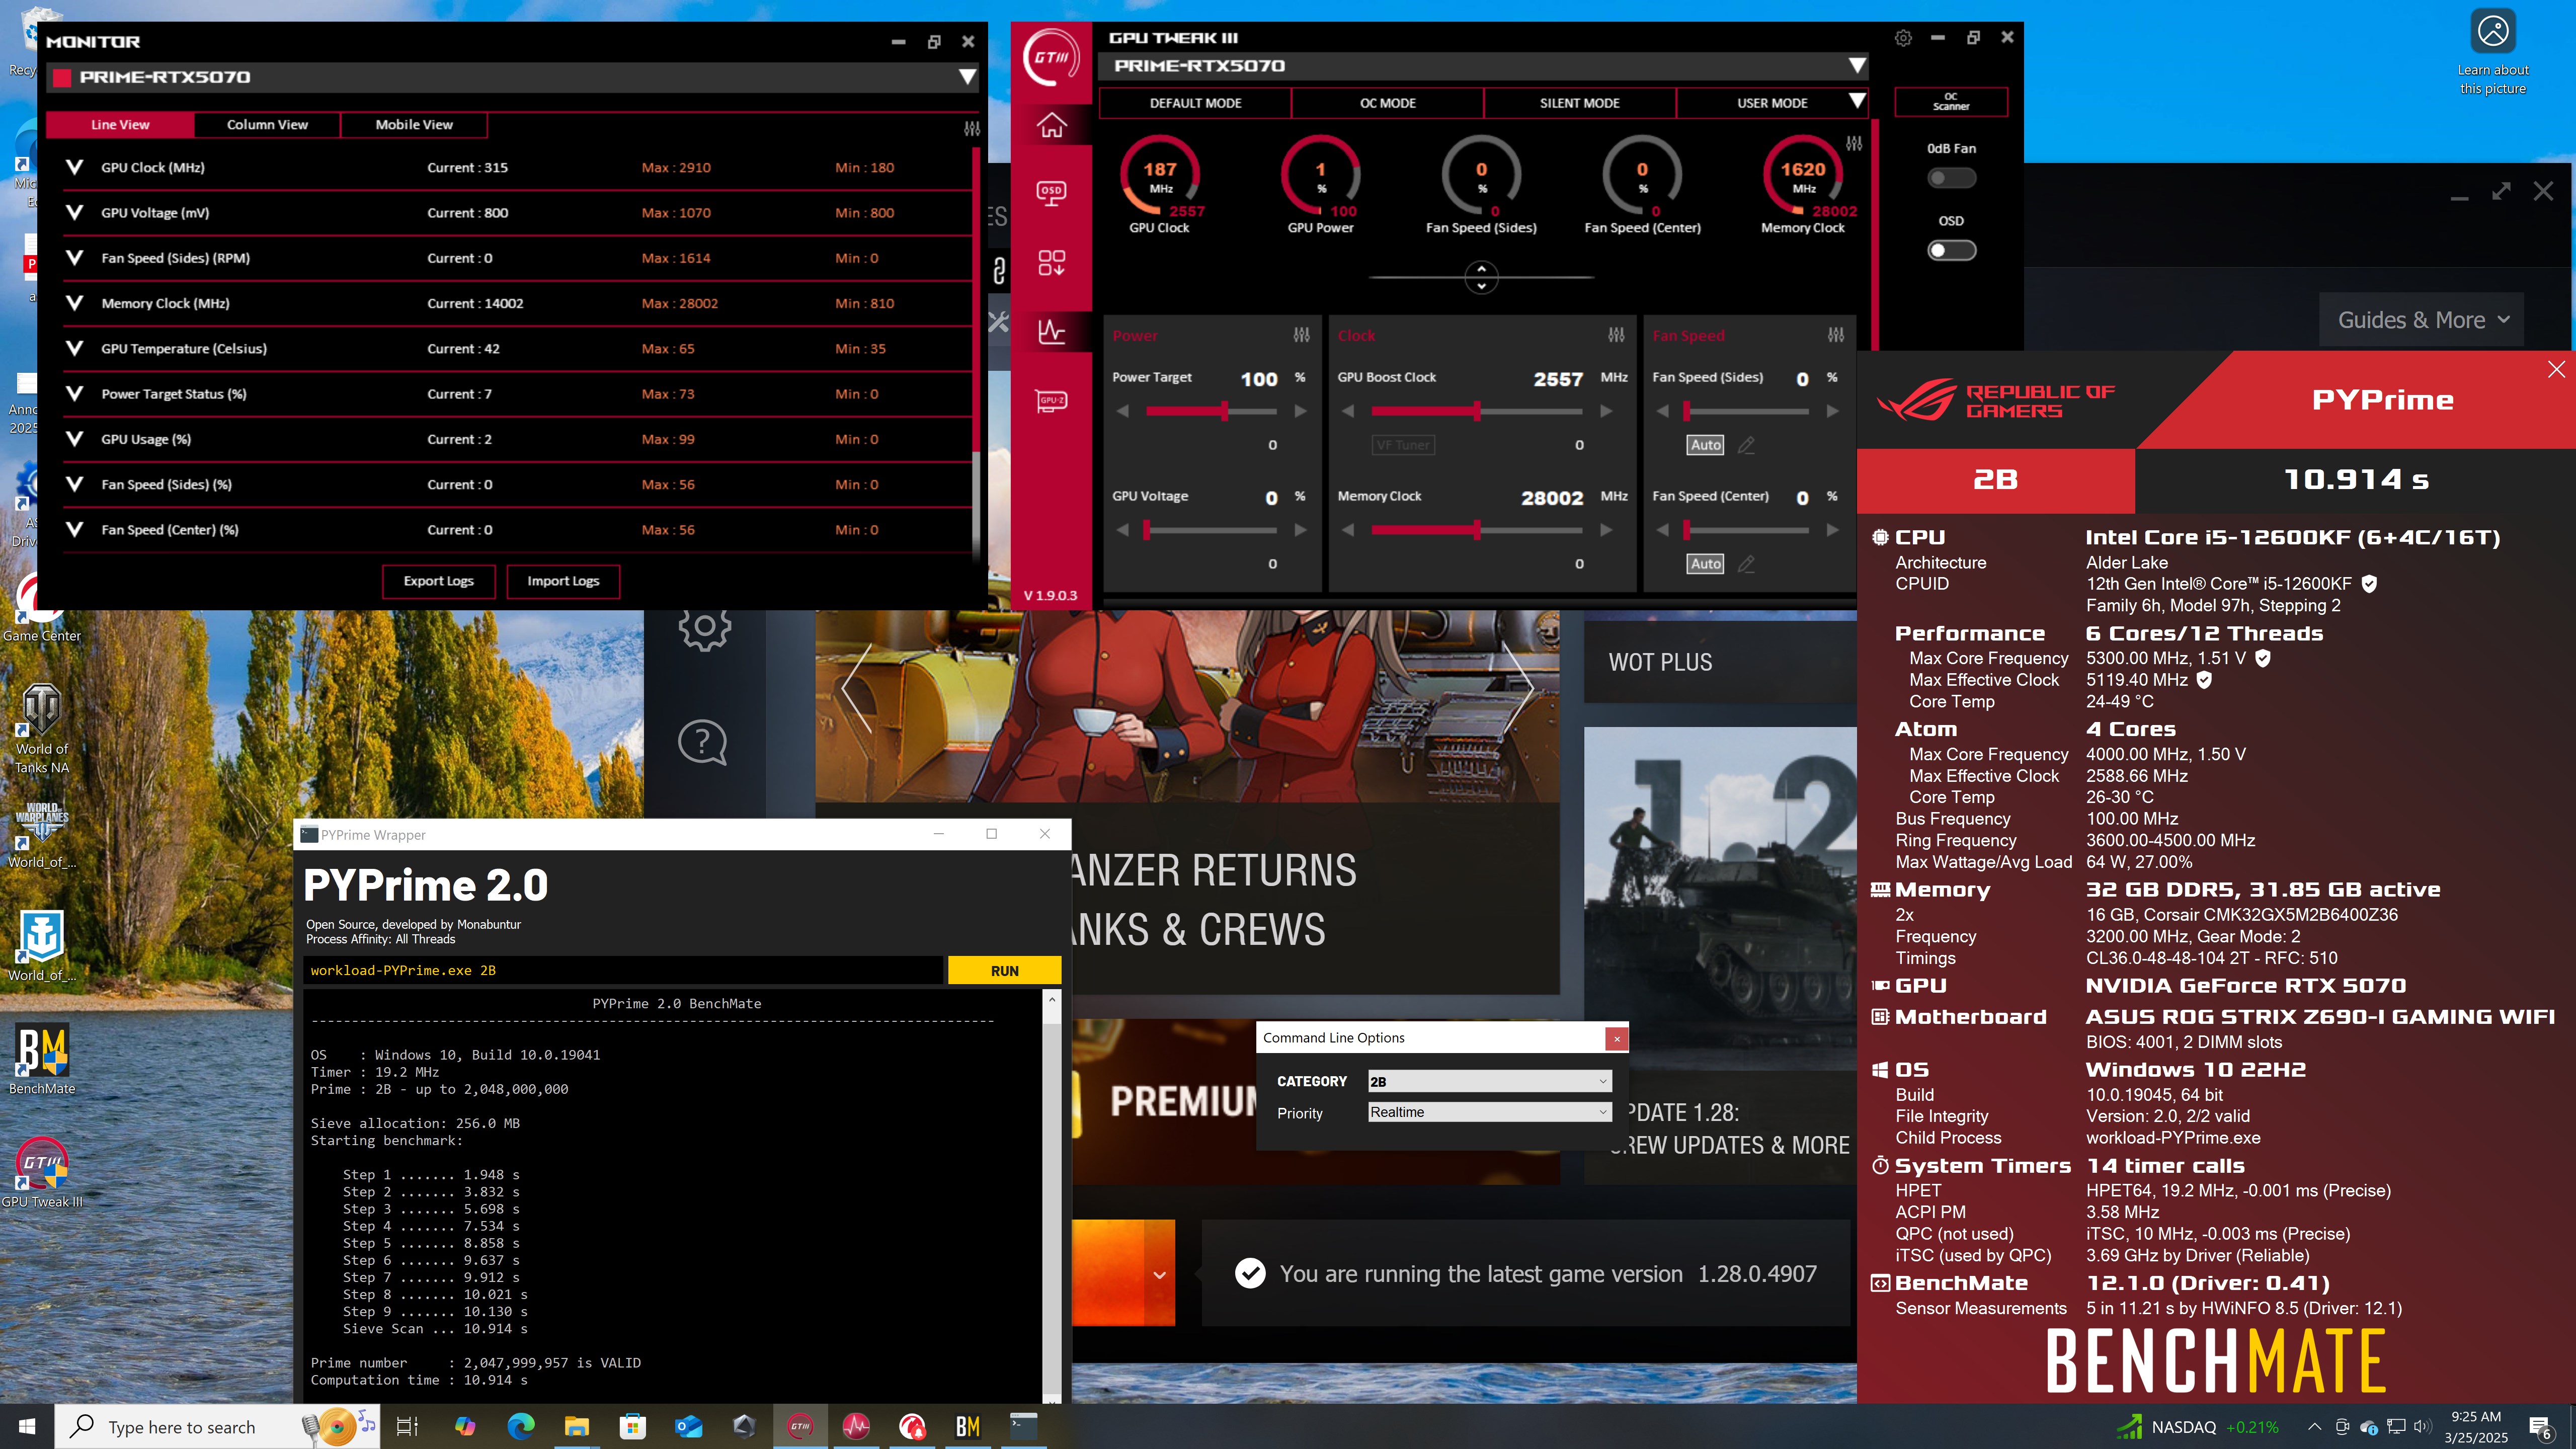The image size is (2576, 1449).
Task: Select DEFAULT MODE in GPU Tweak
Action: click(1195, 103)
